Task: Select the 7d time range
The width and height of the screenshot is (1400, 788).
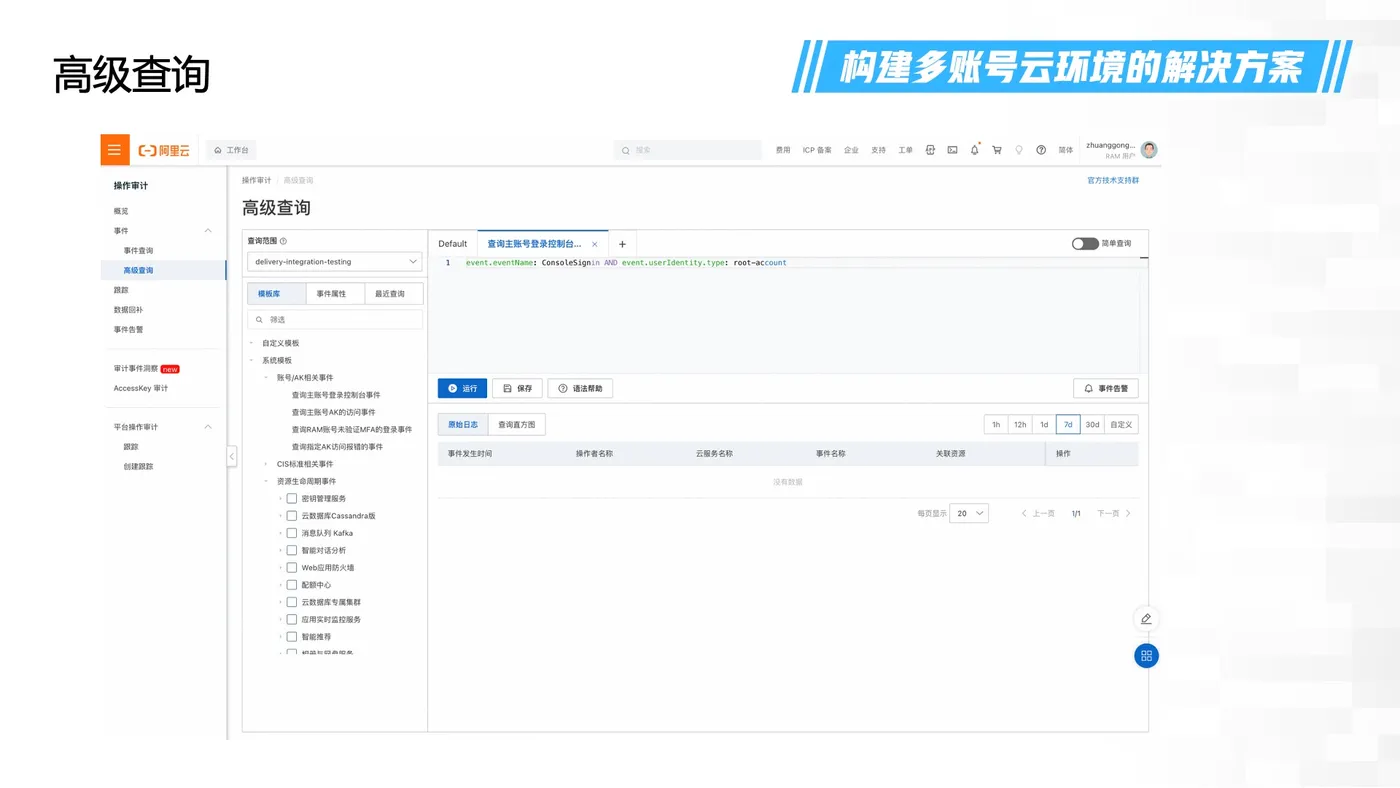Action: pos(1068,425)
